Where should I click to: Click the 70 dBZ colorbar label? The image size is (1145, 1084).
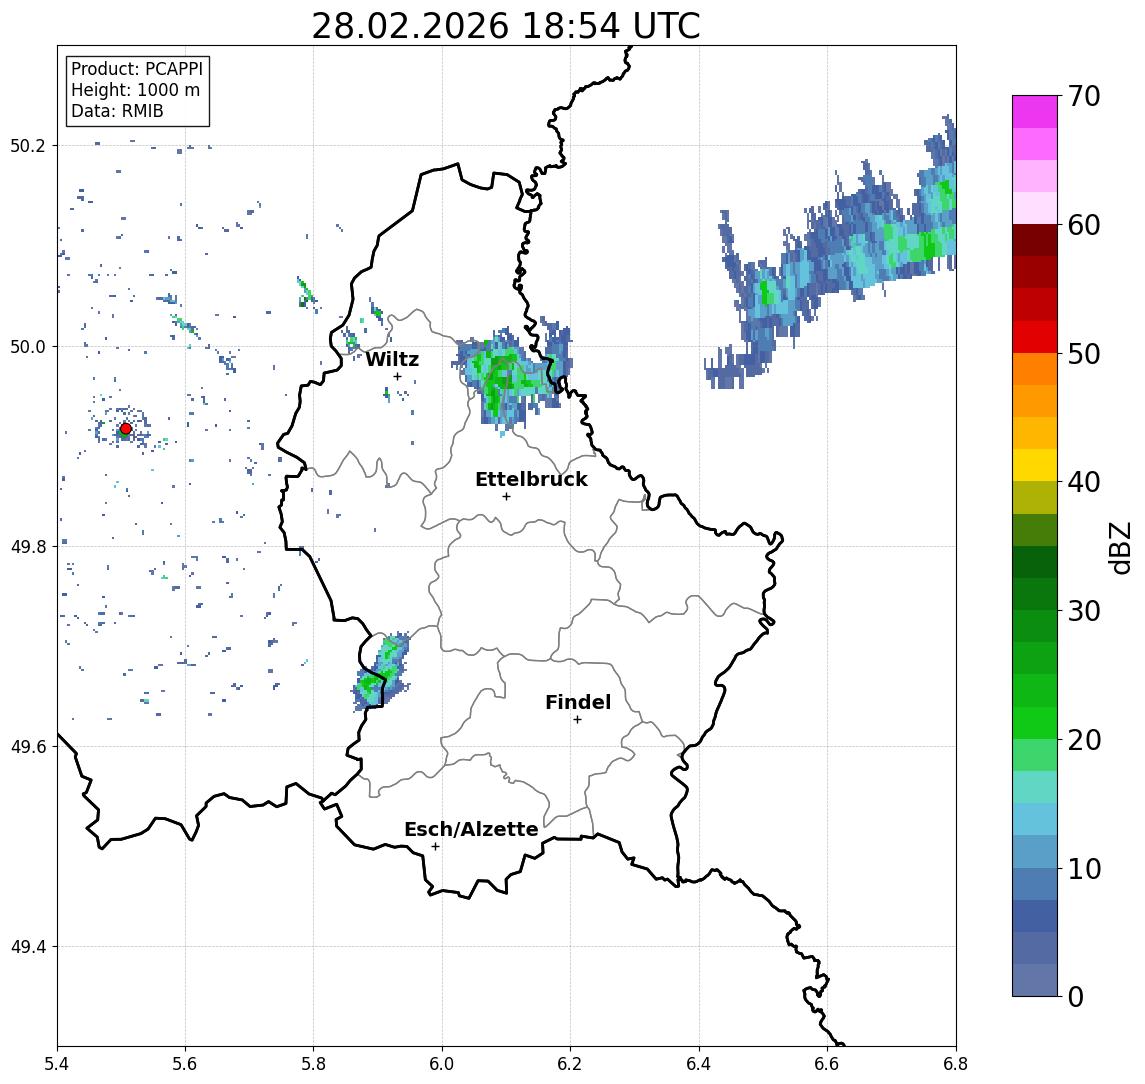tap(1084, 96)
